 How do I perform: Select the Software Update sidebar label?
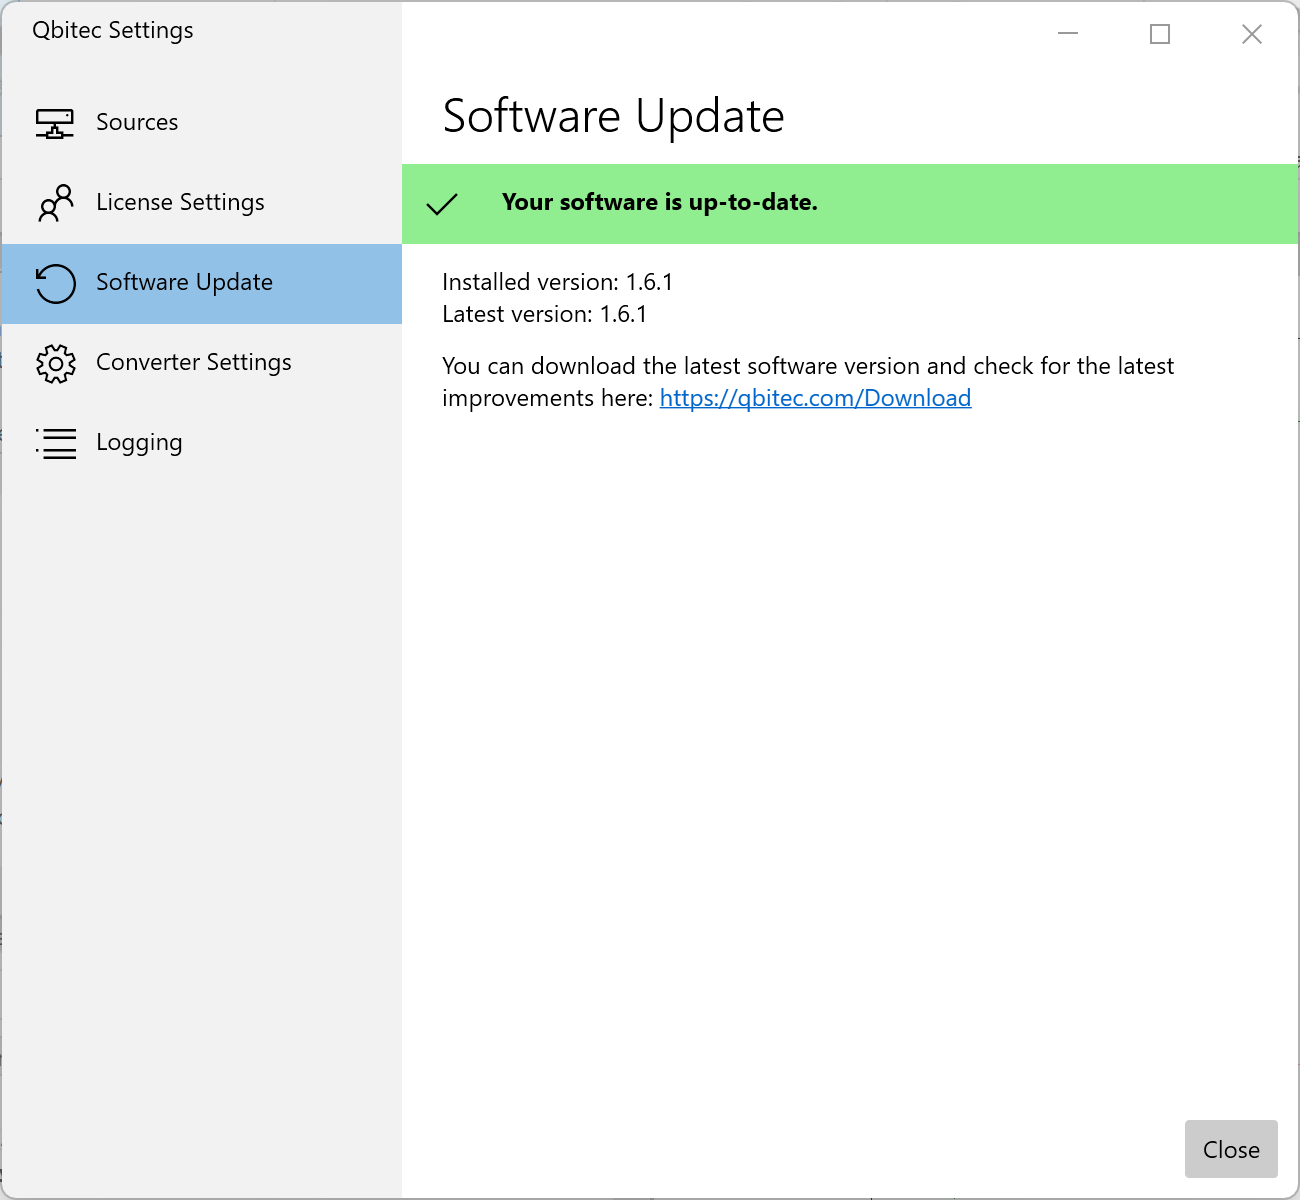(184, 282)
